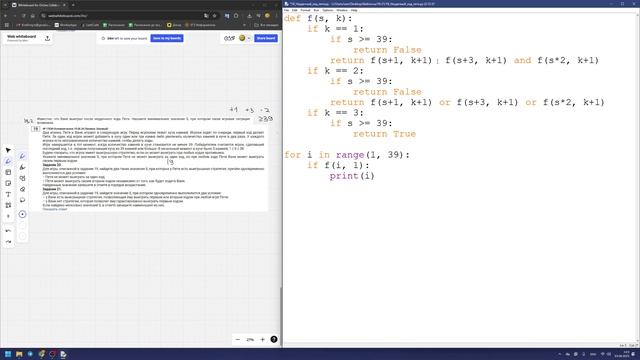Image resolution: width=640 pixels, height=360 pixels.
Task: Zoom out the whiteboard with minus
Action: [x=238, y=340]
